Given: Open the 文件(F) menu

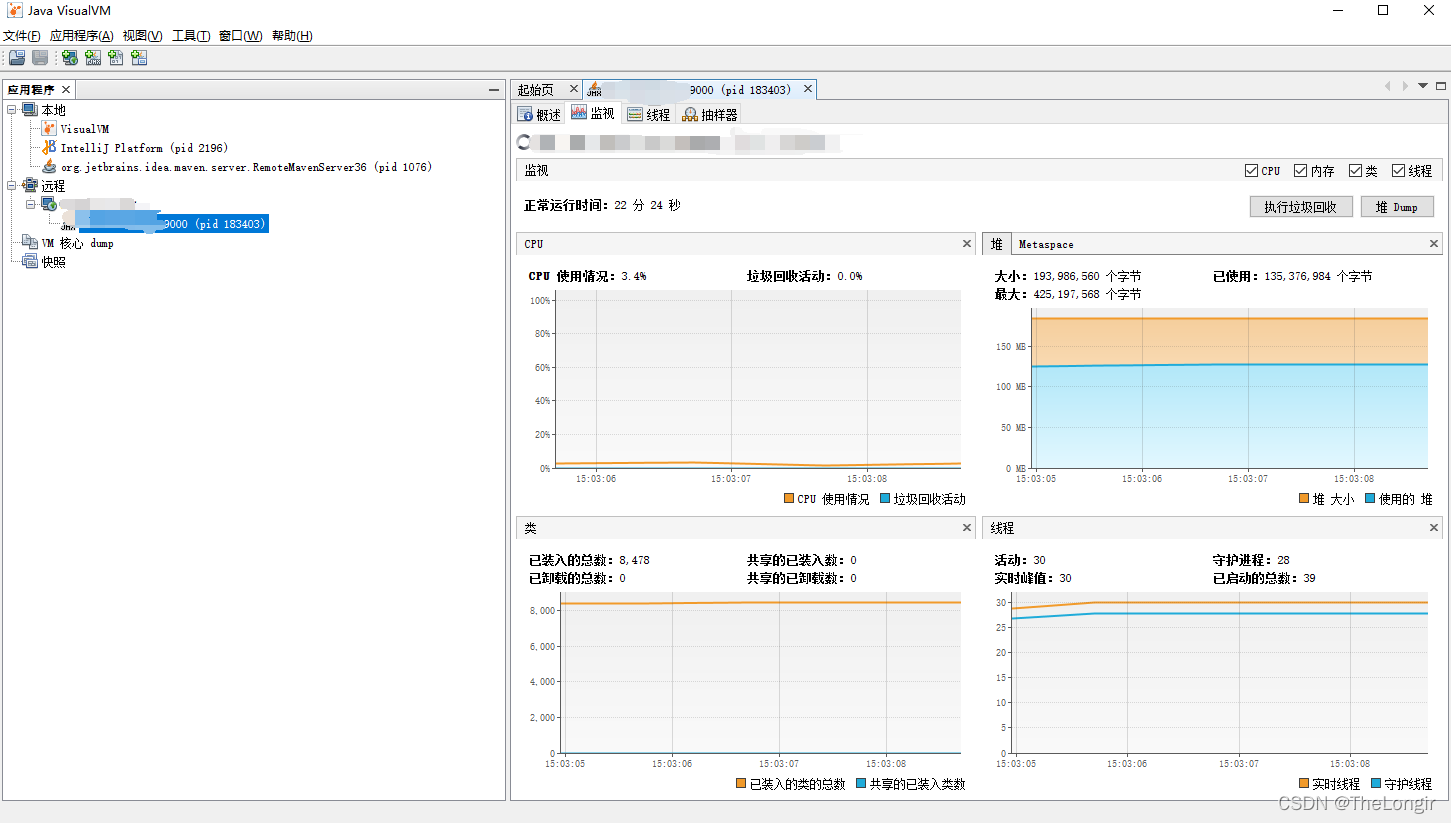Looking at the screenshot, I should [21, 36].
